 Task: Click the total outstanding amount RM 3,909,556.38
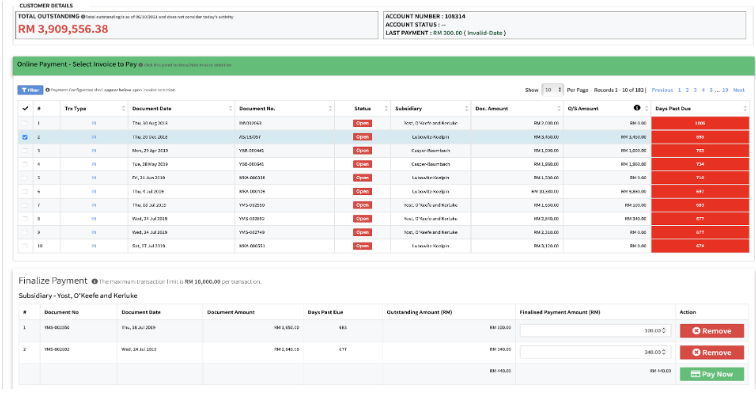click(63, 29)
